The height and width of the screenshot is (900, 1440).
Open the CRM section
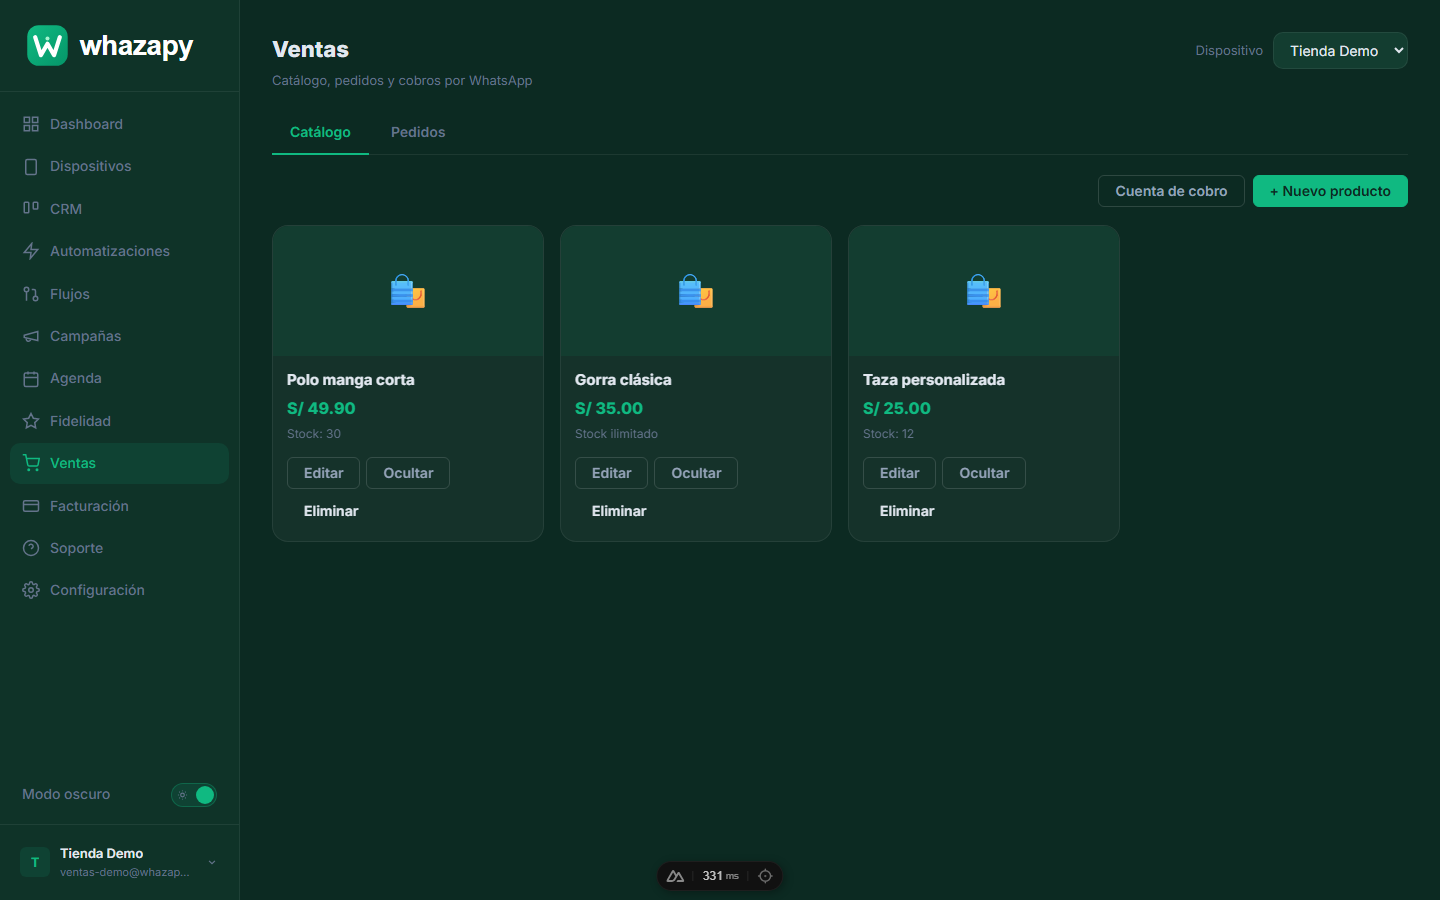click(119, 209)
